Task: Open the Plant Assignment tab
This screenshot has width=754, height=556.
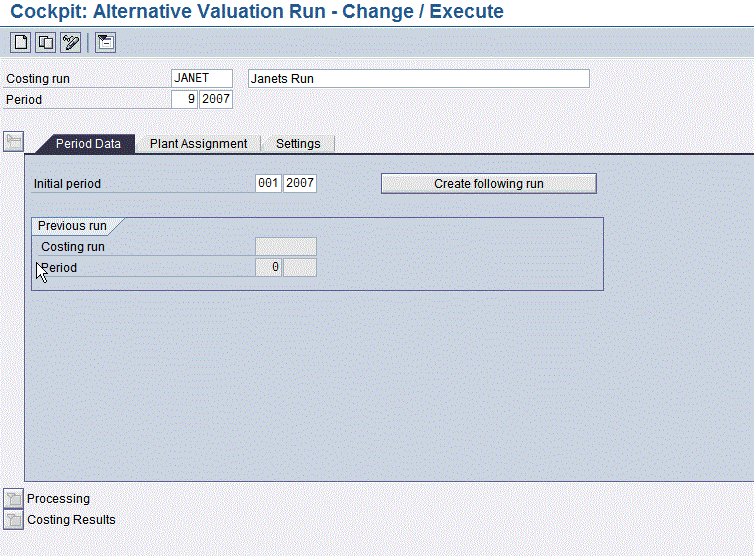Action: point(198,144)
